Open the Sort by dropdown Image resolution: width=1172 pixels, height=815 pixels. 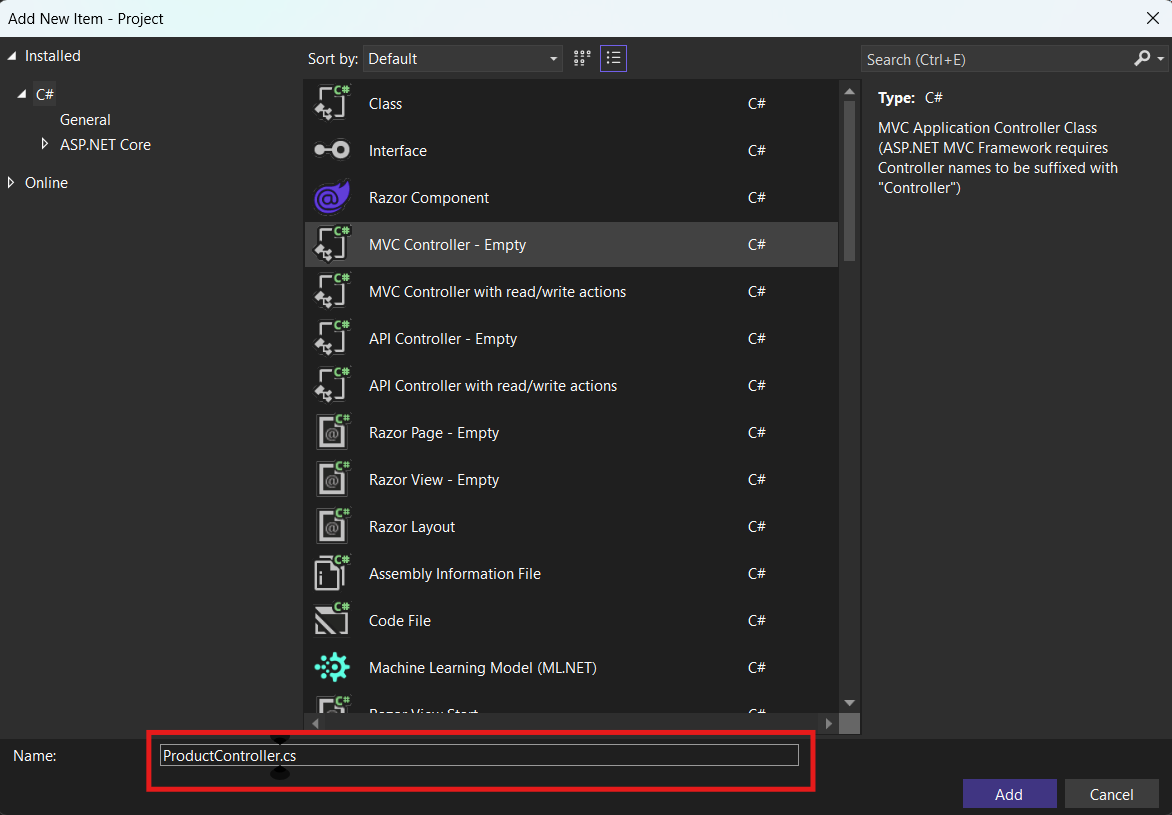[x=462, y=59]
